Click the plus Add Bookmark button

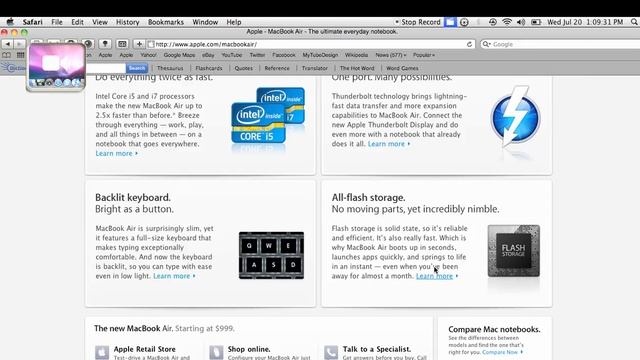tap(139, 44)
